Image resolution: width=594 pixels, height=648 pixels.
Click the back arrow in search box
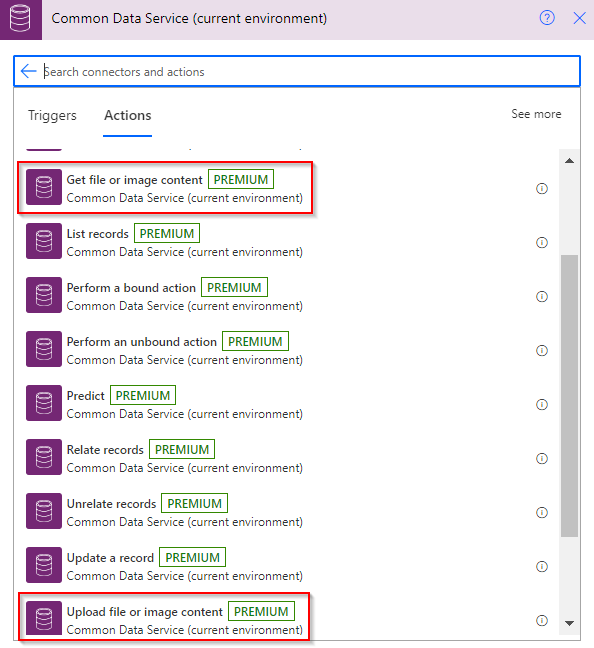coord(29,71)
